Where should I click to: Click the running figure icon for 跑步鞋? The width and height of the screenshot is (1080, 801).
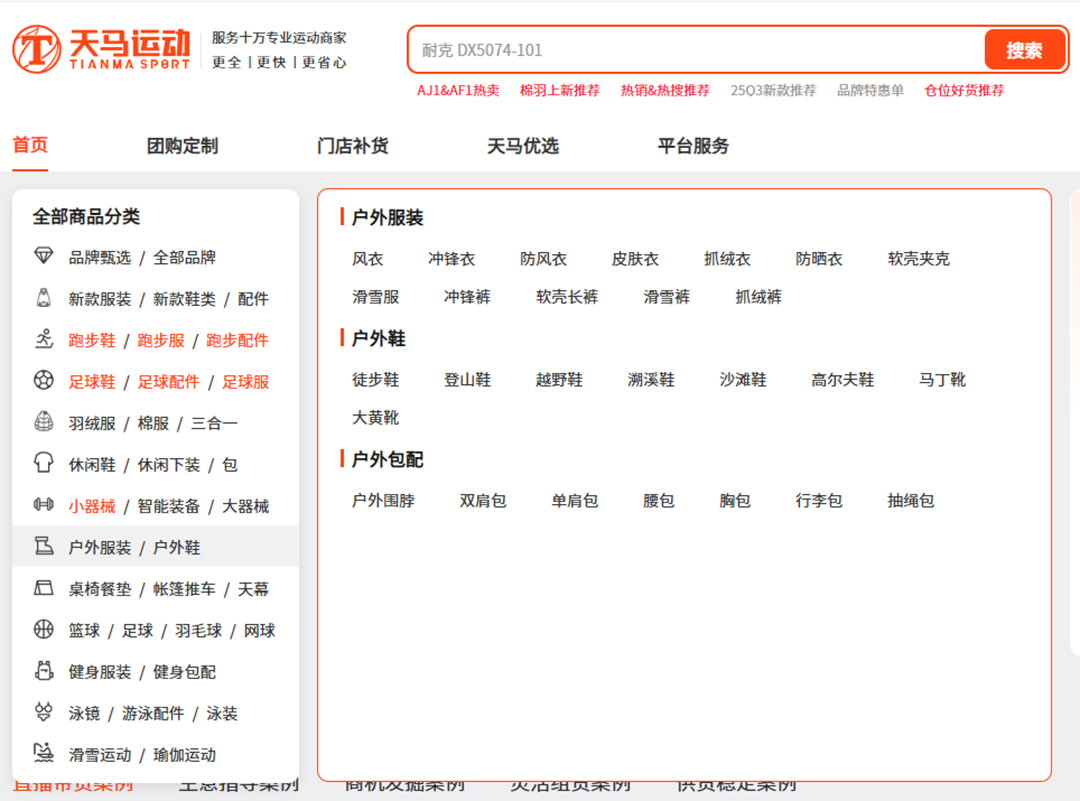click(x=43, y=339)
